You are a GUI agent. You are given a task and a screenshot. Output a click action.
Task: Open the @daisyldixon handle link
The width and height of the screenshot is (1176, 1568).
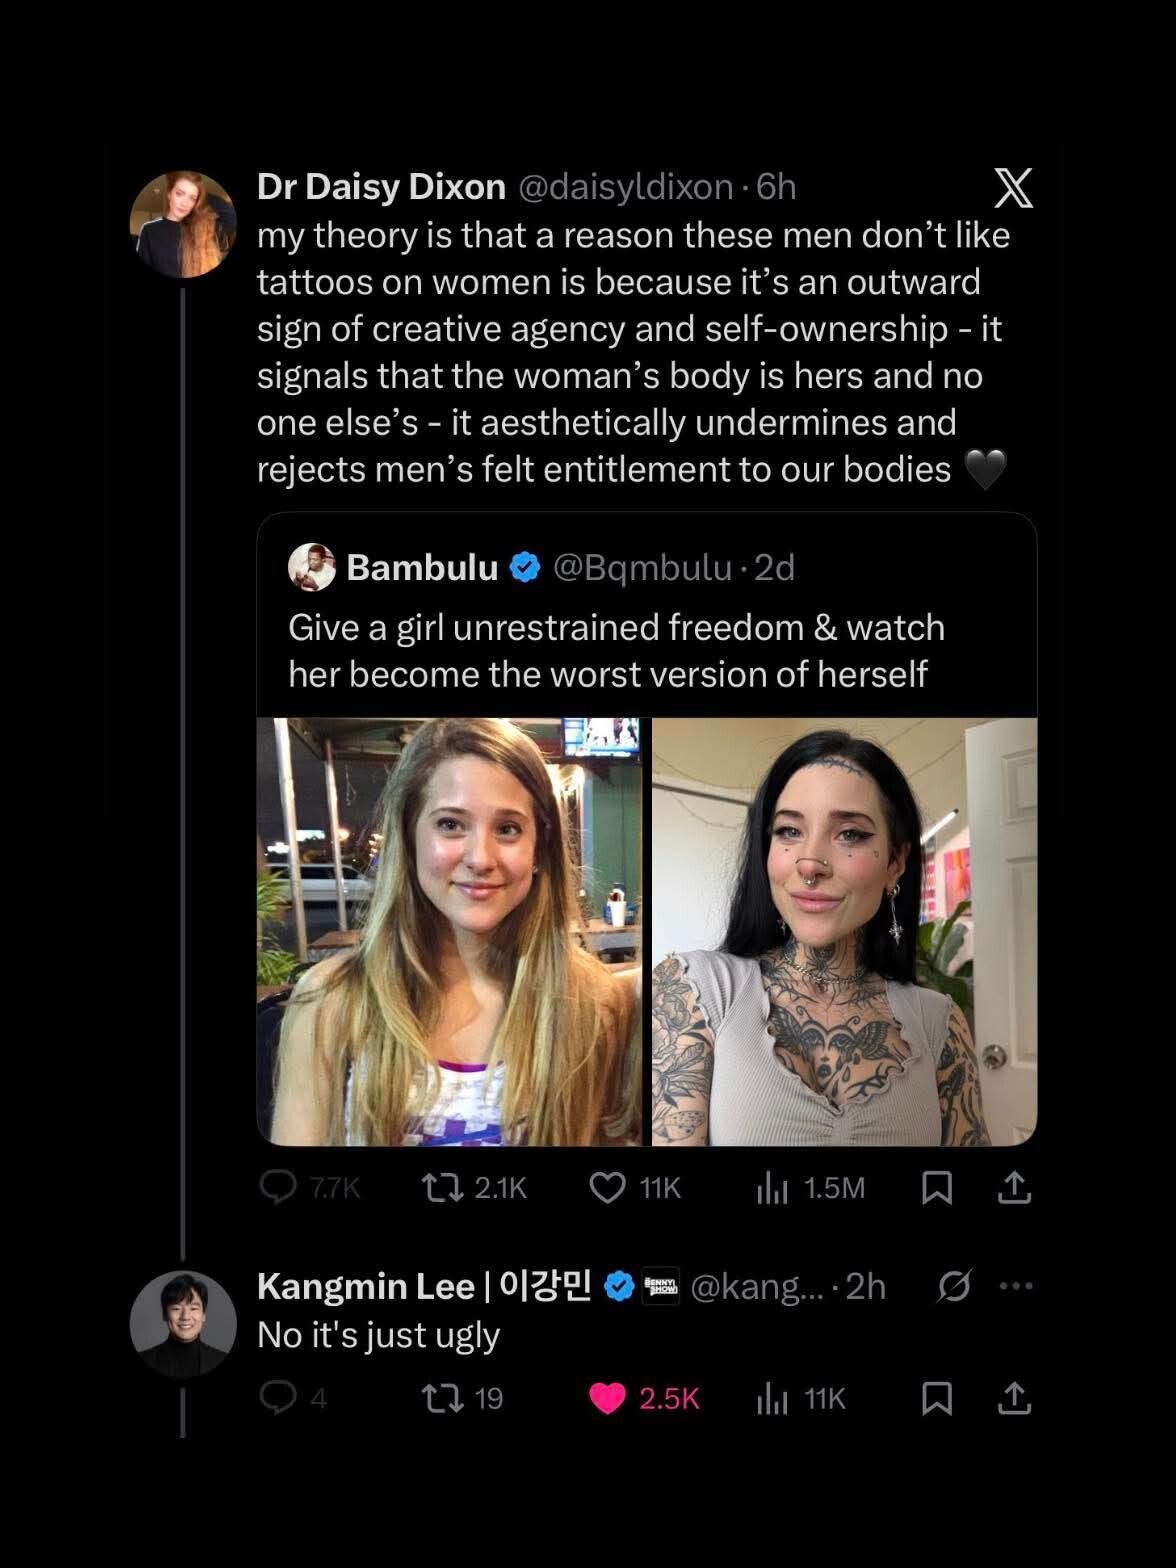(x=625, y=187)
